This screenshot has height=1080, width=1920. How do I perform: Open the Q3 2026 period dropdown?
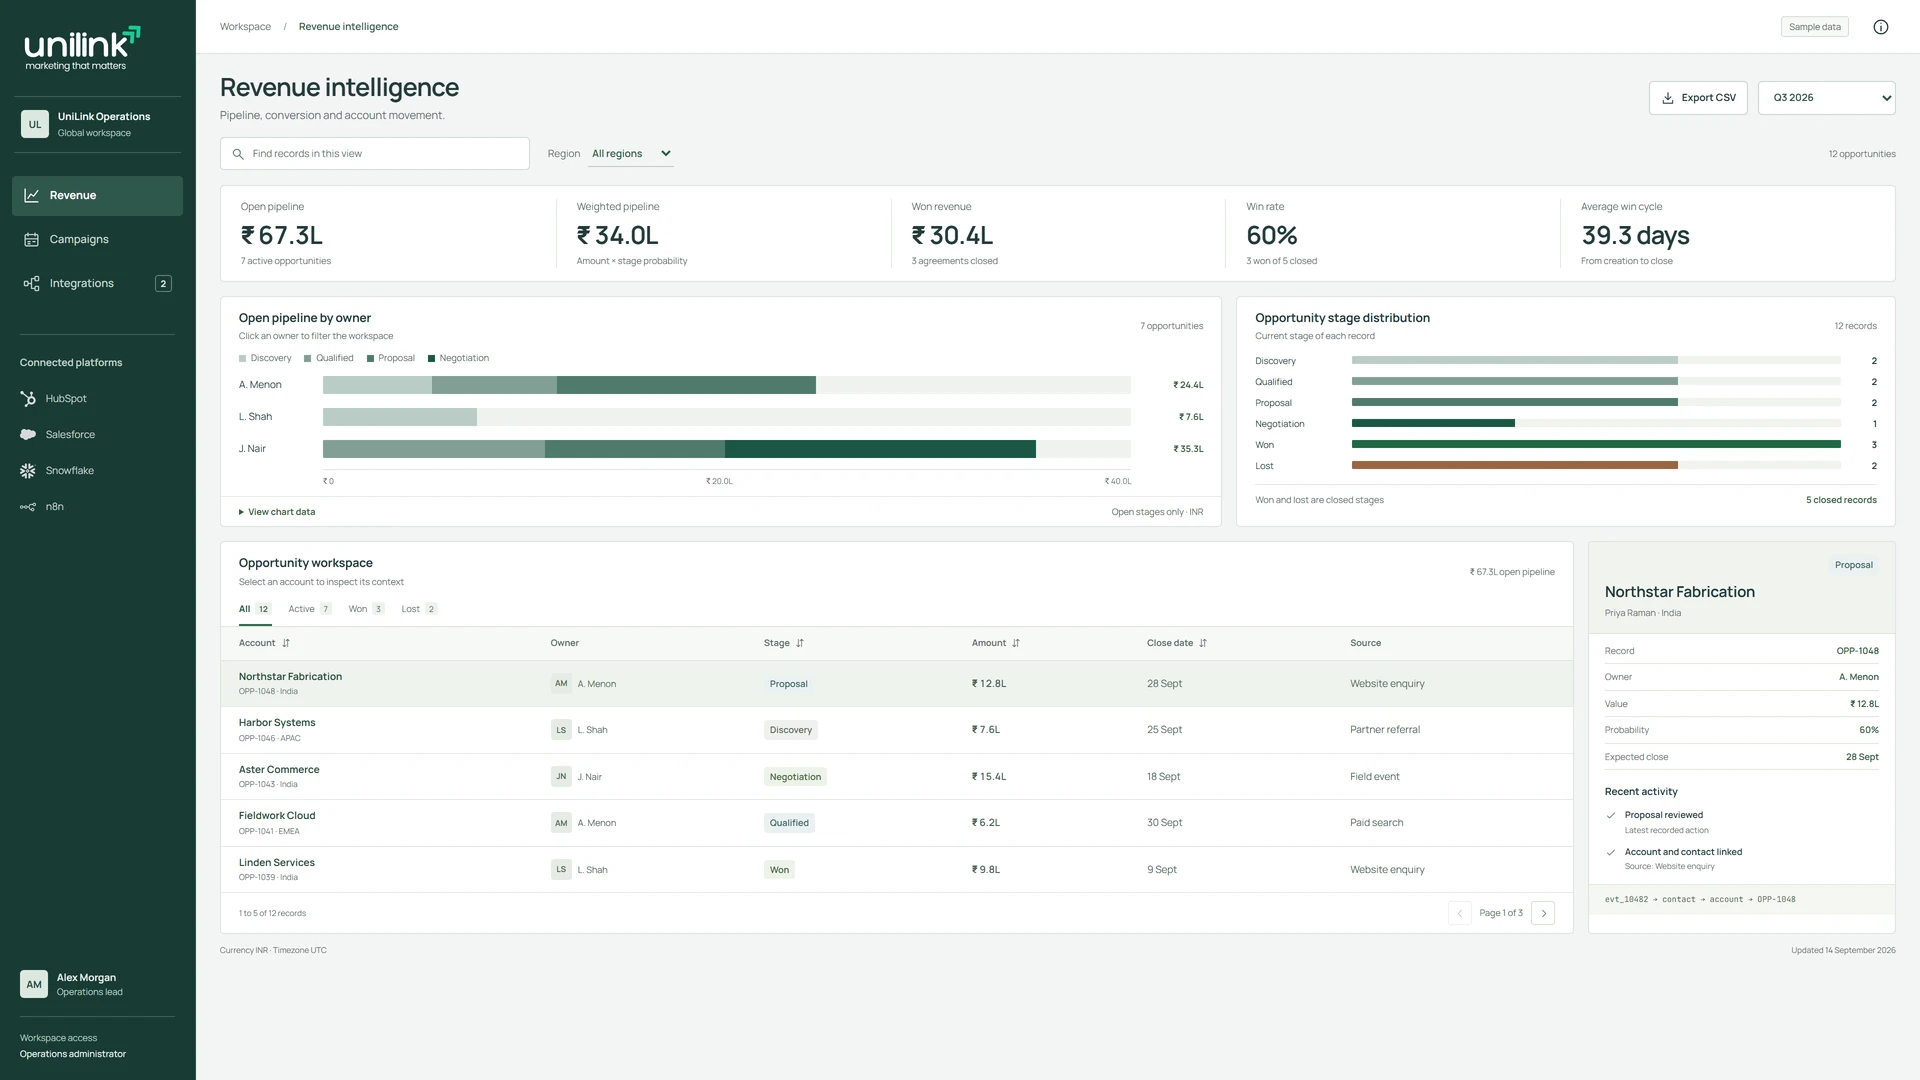click(1826, 98)
